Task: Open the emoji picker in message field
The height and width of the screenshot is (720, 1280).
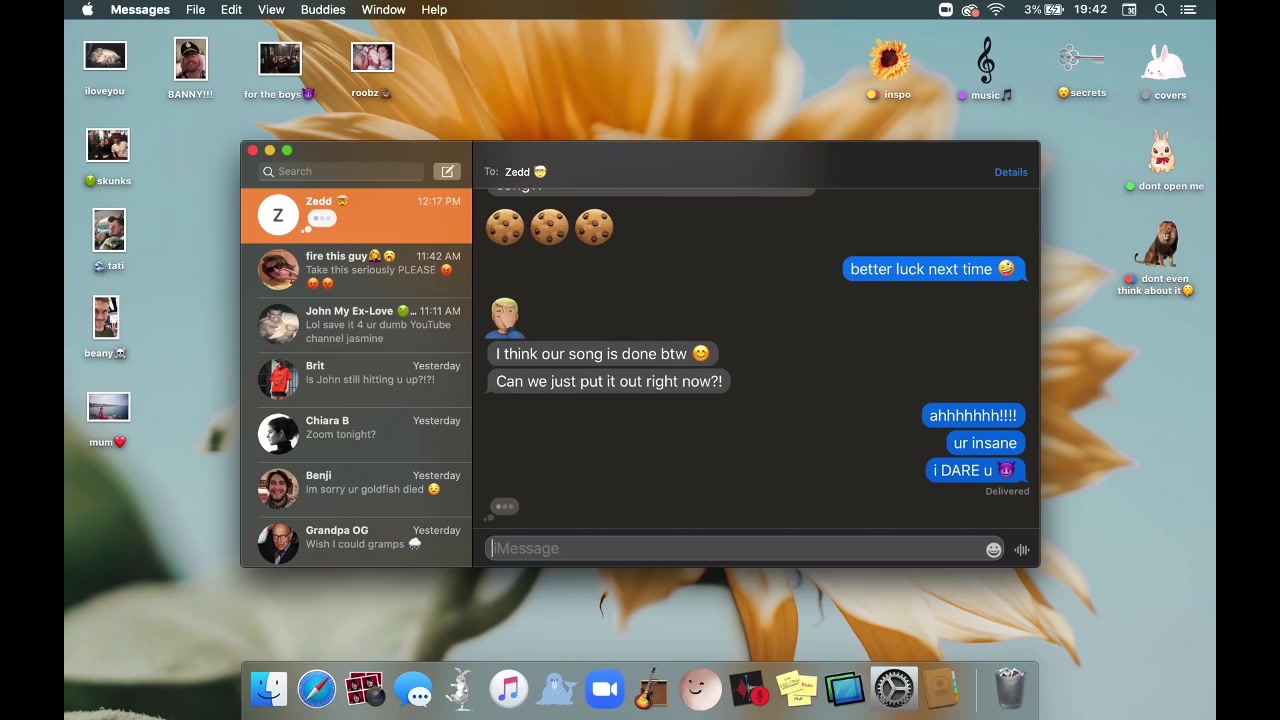Action: 993,549
